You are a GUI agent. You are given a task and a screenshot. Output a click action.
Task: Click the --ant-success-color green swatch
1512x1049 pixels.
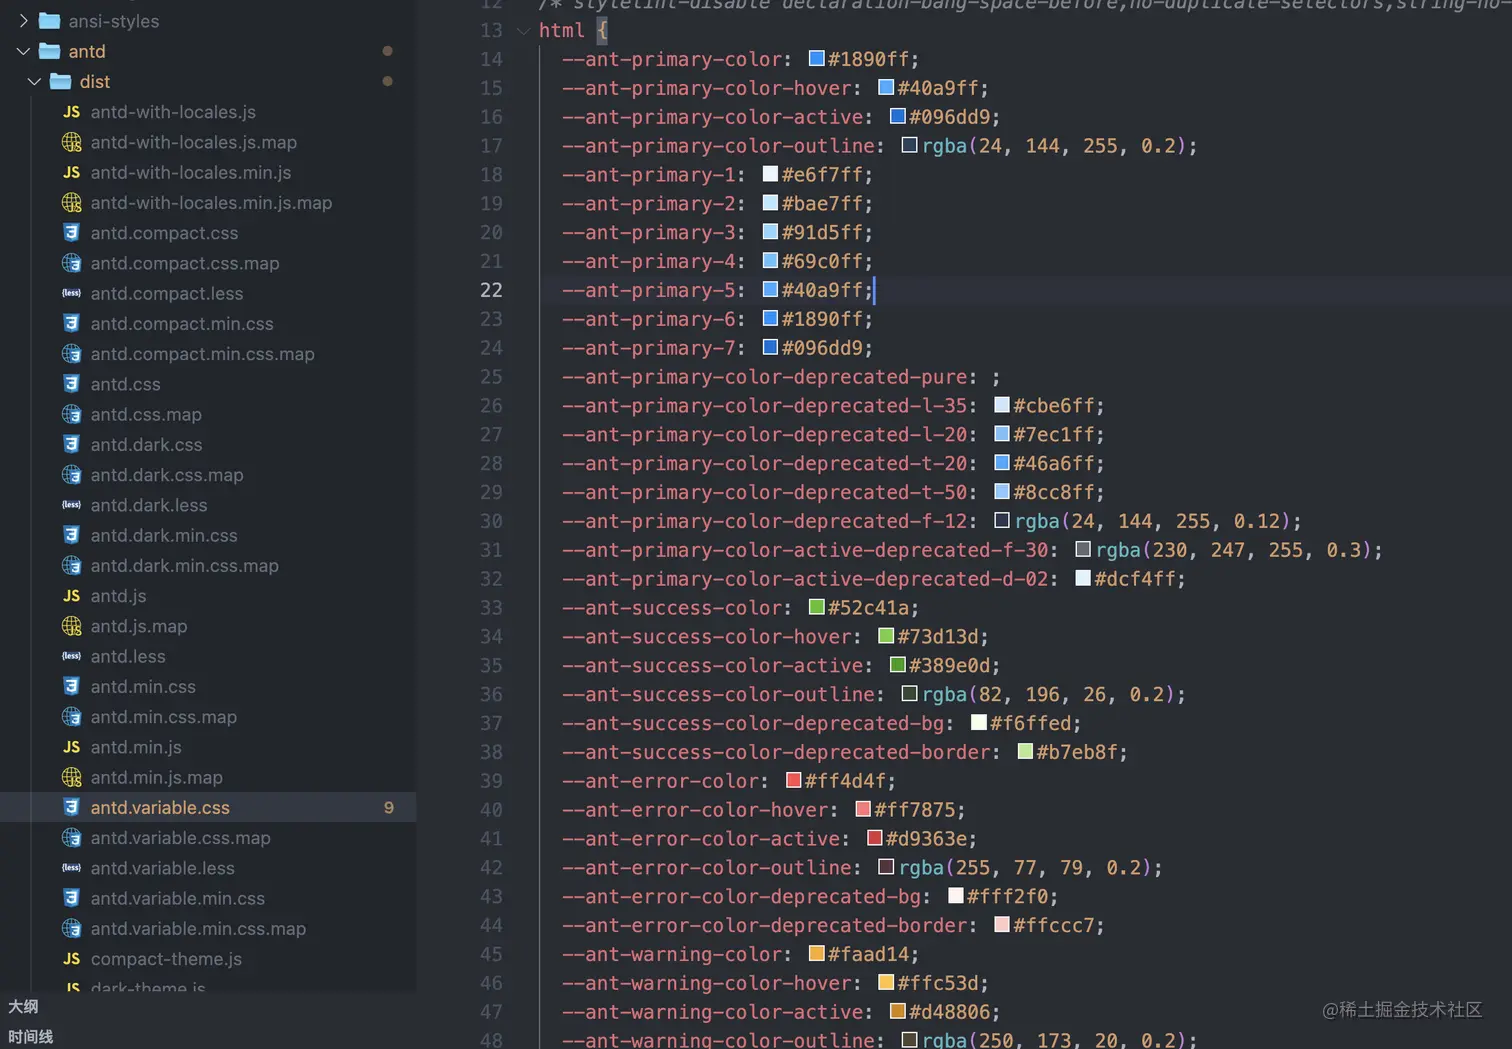click(816, 607)
